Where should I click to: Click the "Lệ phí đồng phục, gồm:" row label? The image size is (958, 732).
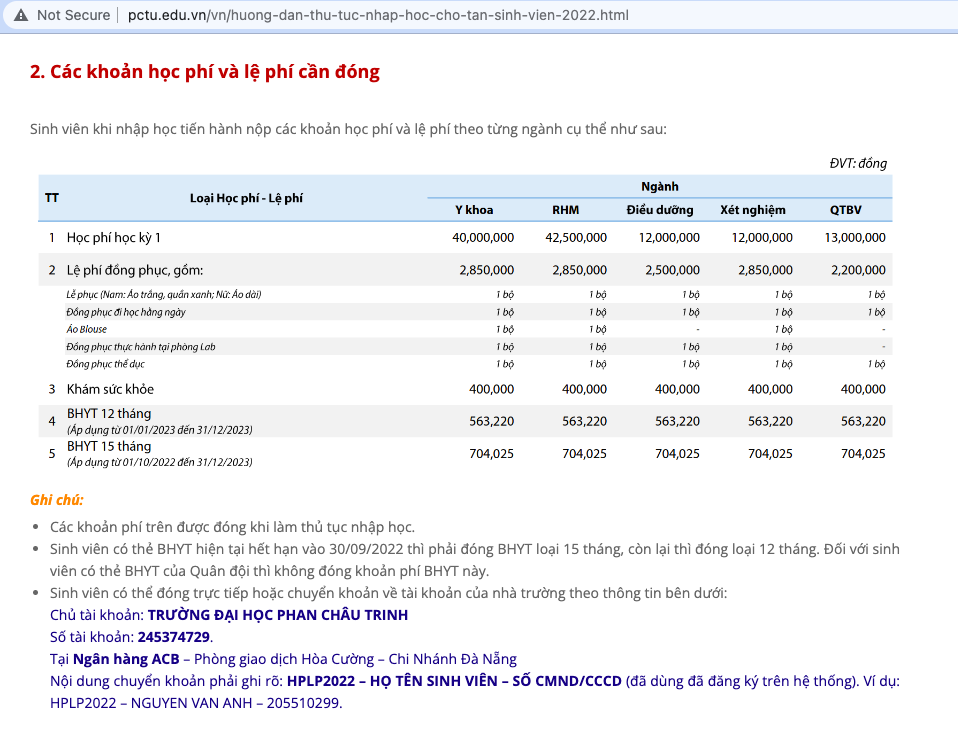point(135,270)
